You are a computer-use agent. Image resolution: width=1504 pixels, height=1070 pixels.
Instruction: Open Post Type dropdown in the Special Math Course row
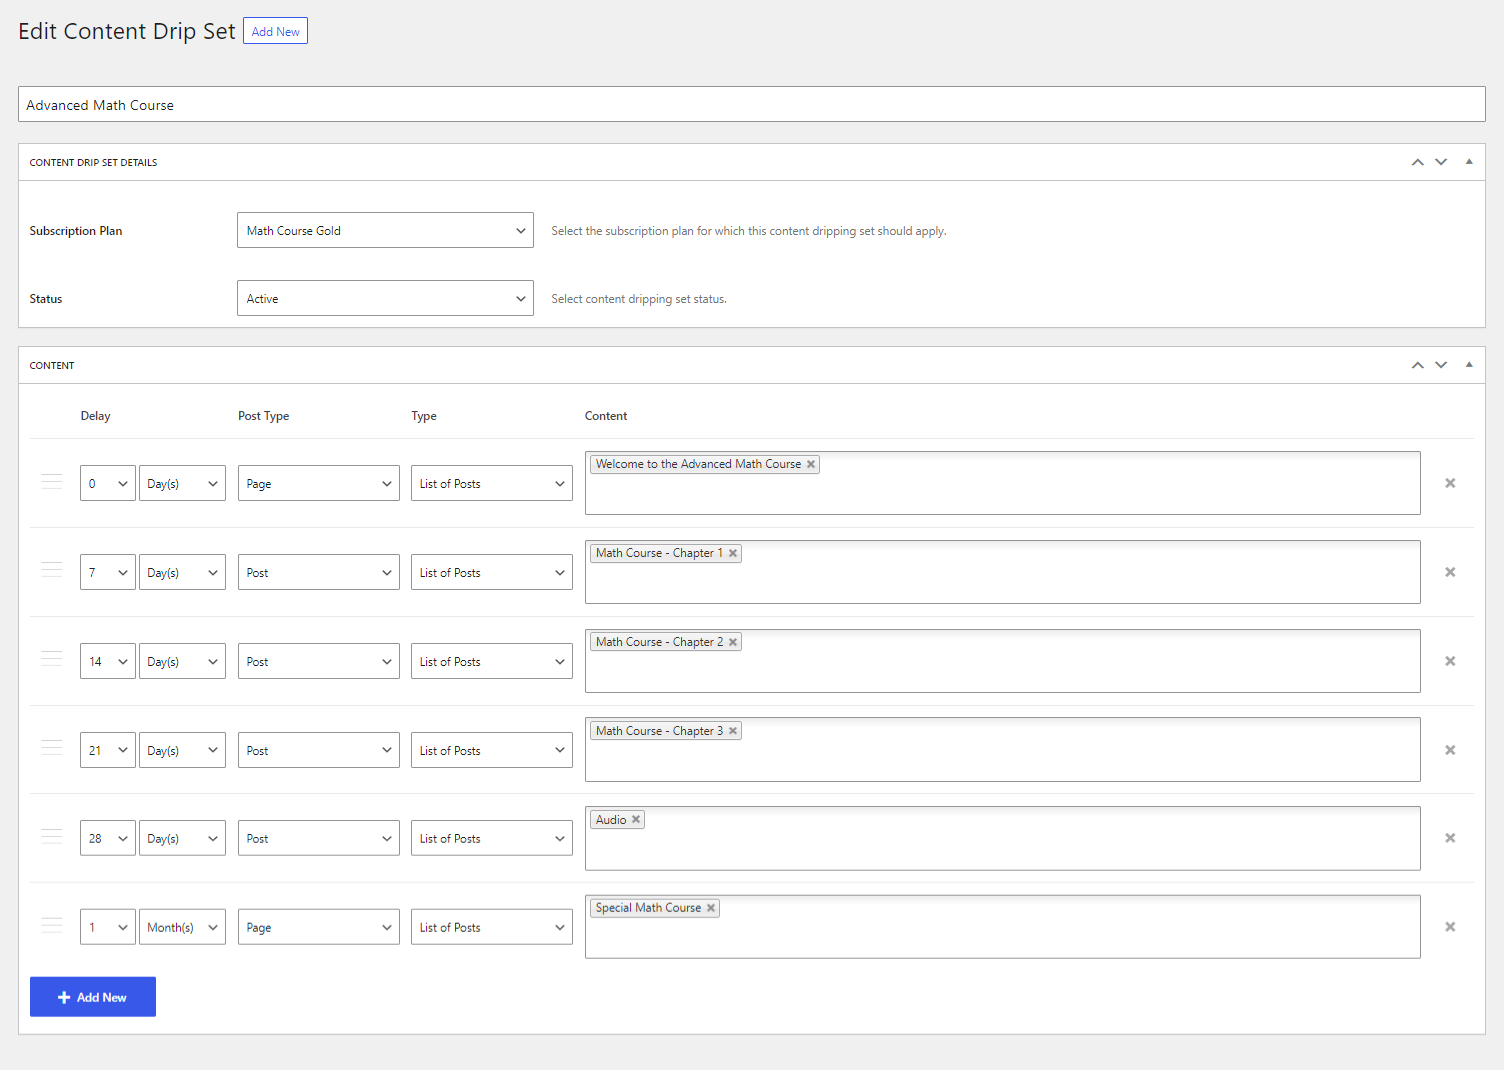[319, 927]
